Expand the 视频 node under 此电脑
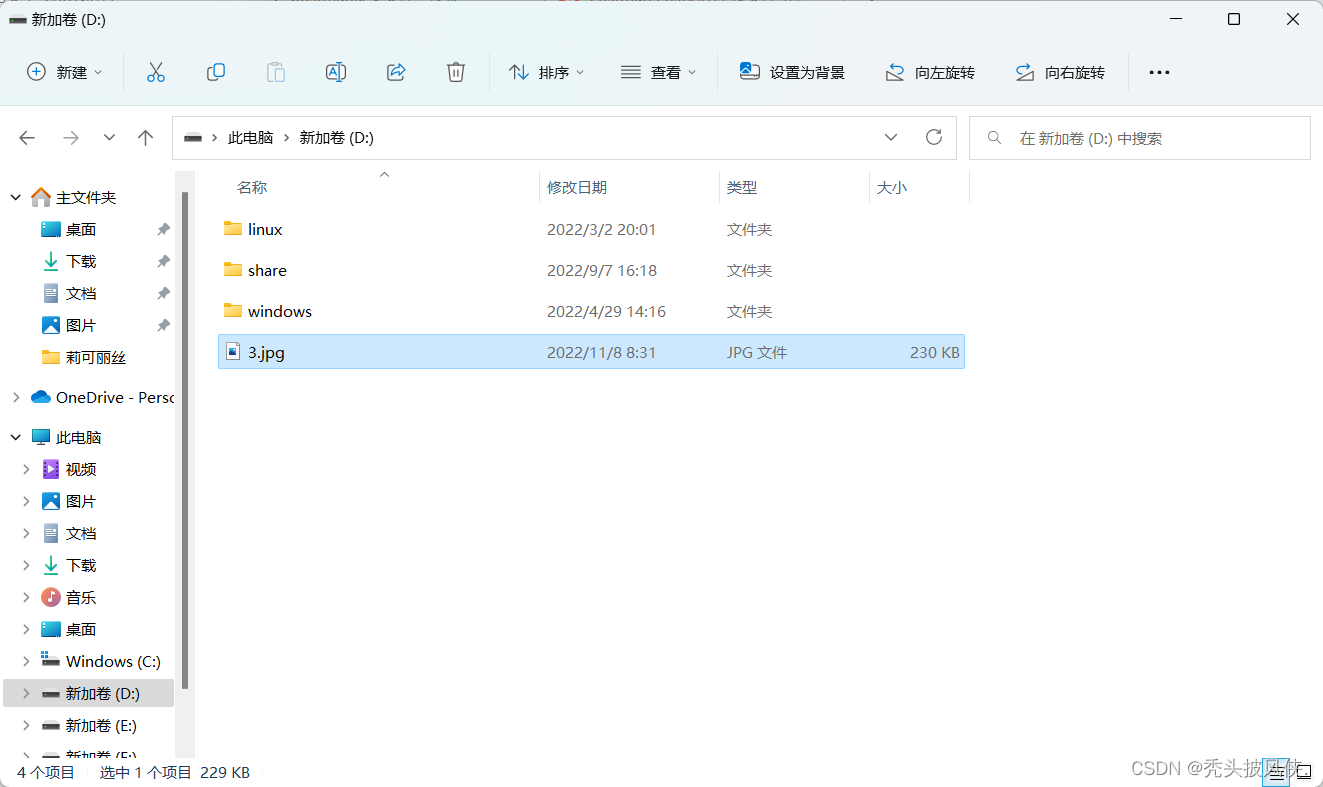Screen dimensions: 1323x787 (x=26, y=469)
